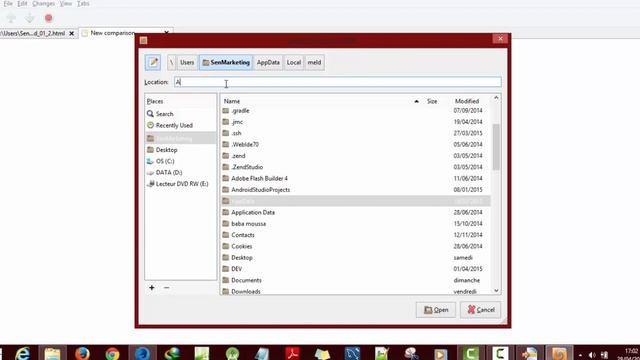Click in the Location text field

click(x=338, y=82)
